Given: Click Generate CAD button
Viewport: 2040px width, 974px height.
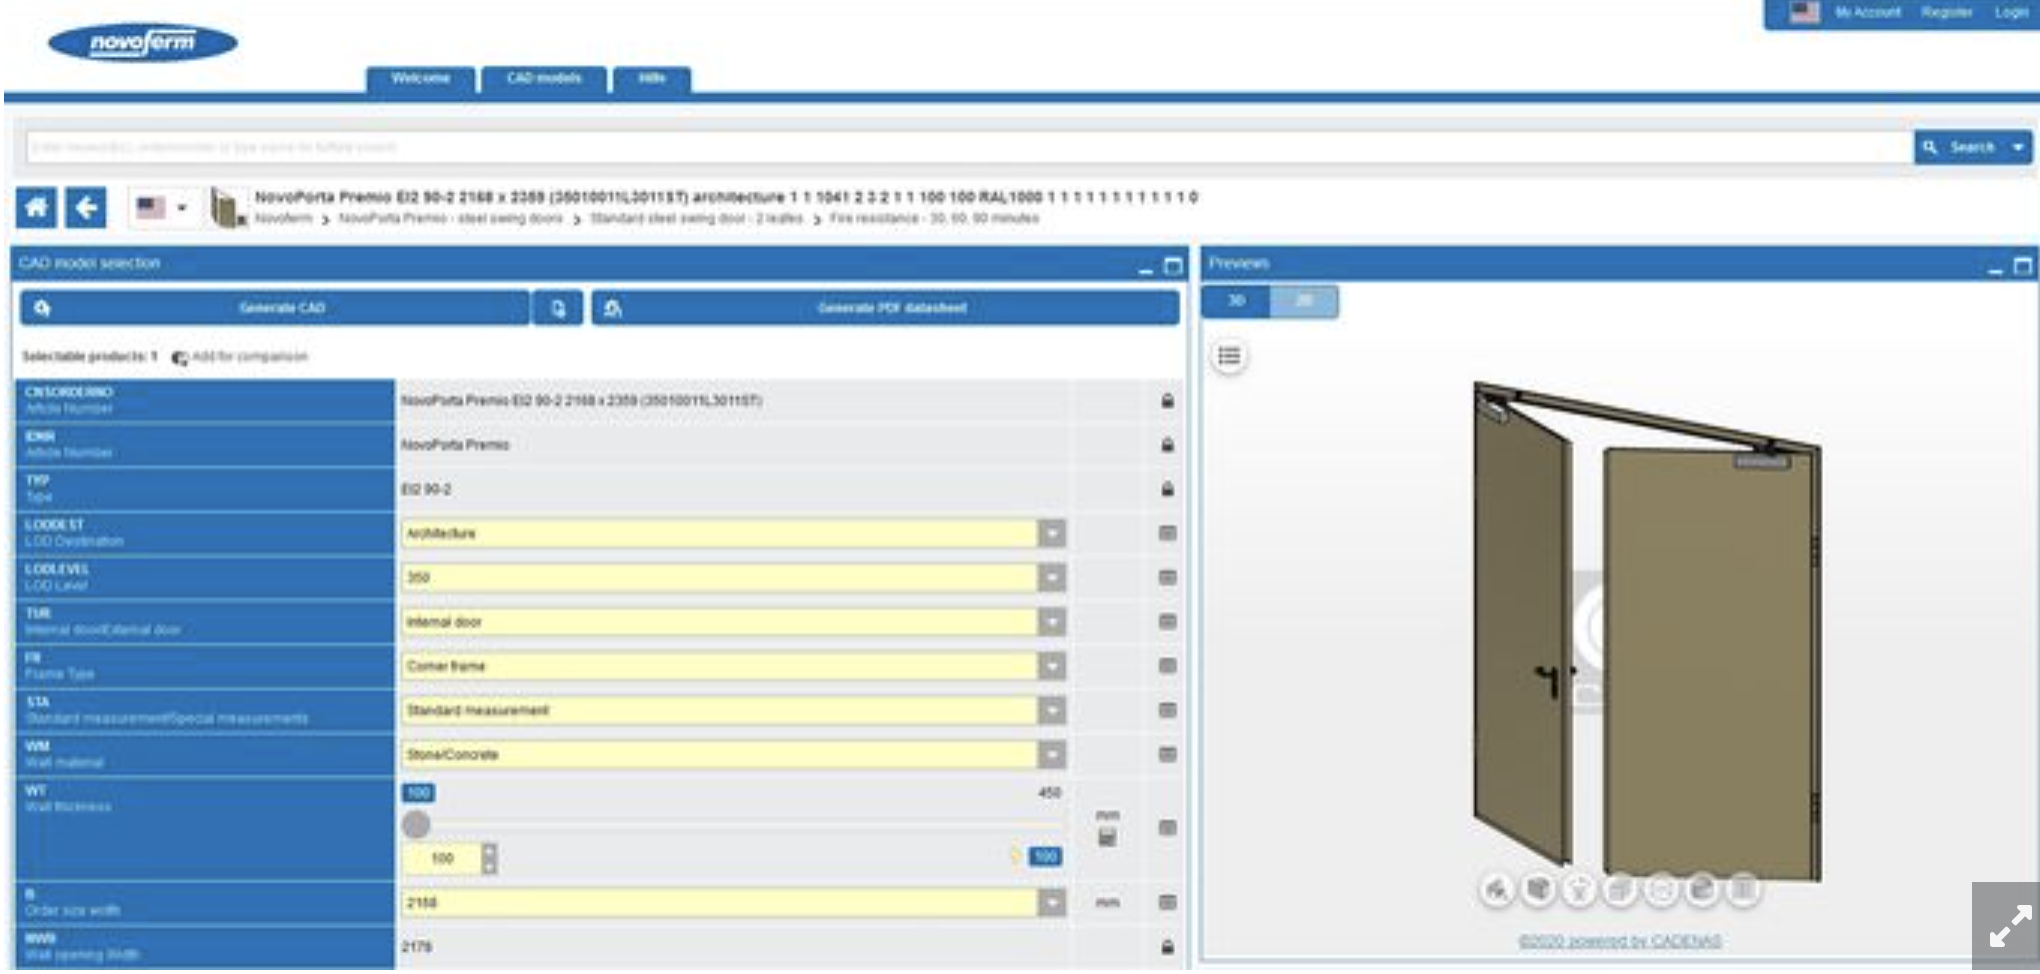Looking at the screenshot, I should [274, 308].
